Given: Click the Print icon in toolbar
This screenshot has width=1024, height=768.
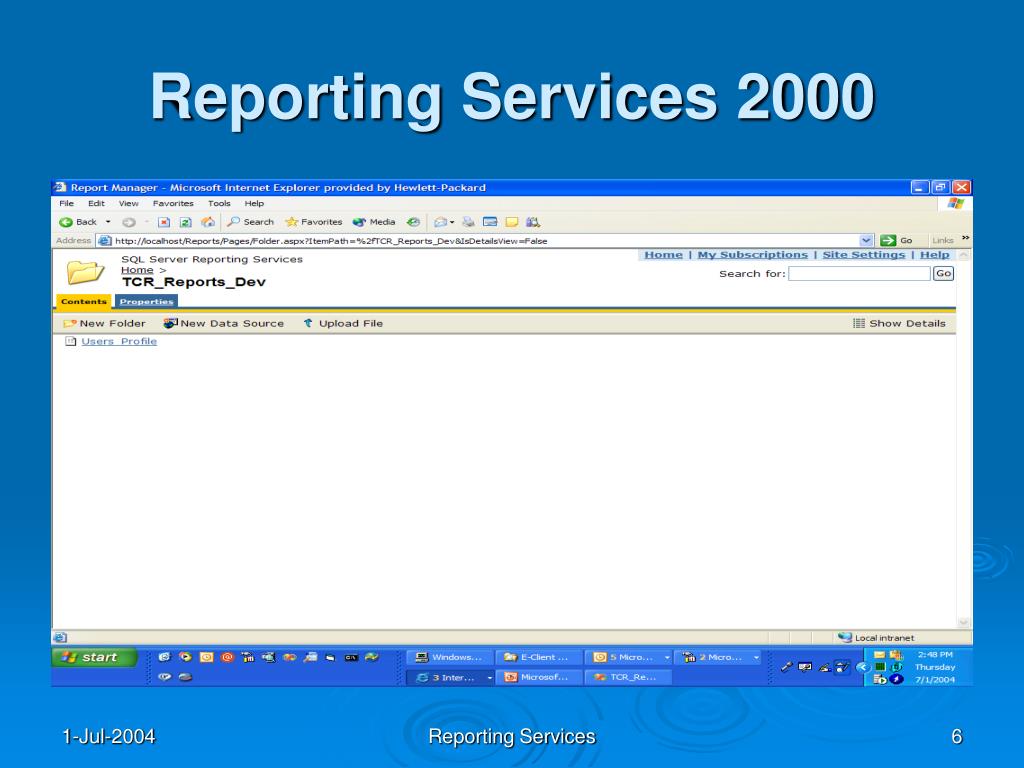Looking at the screenshot, I should (468, 222).
